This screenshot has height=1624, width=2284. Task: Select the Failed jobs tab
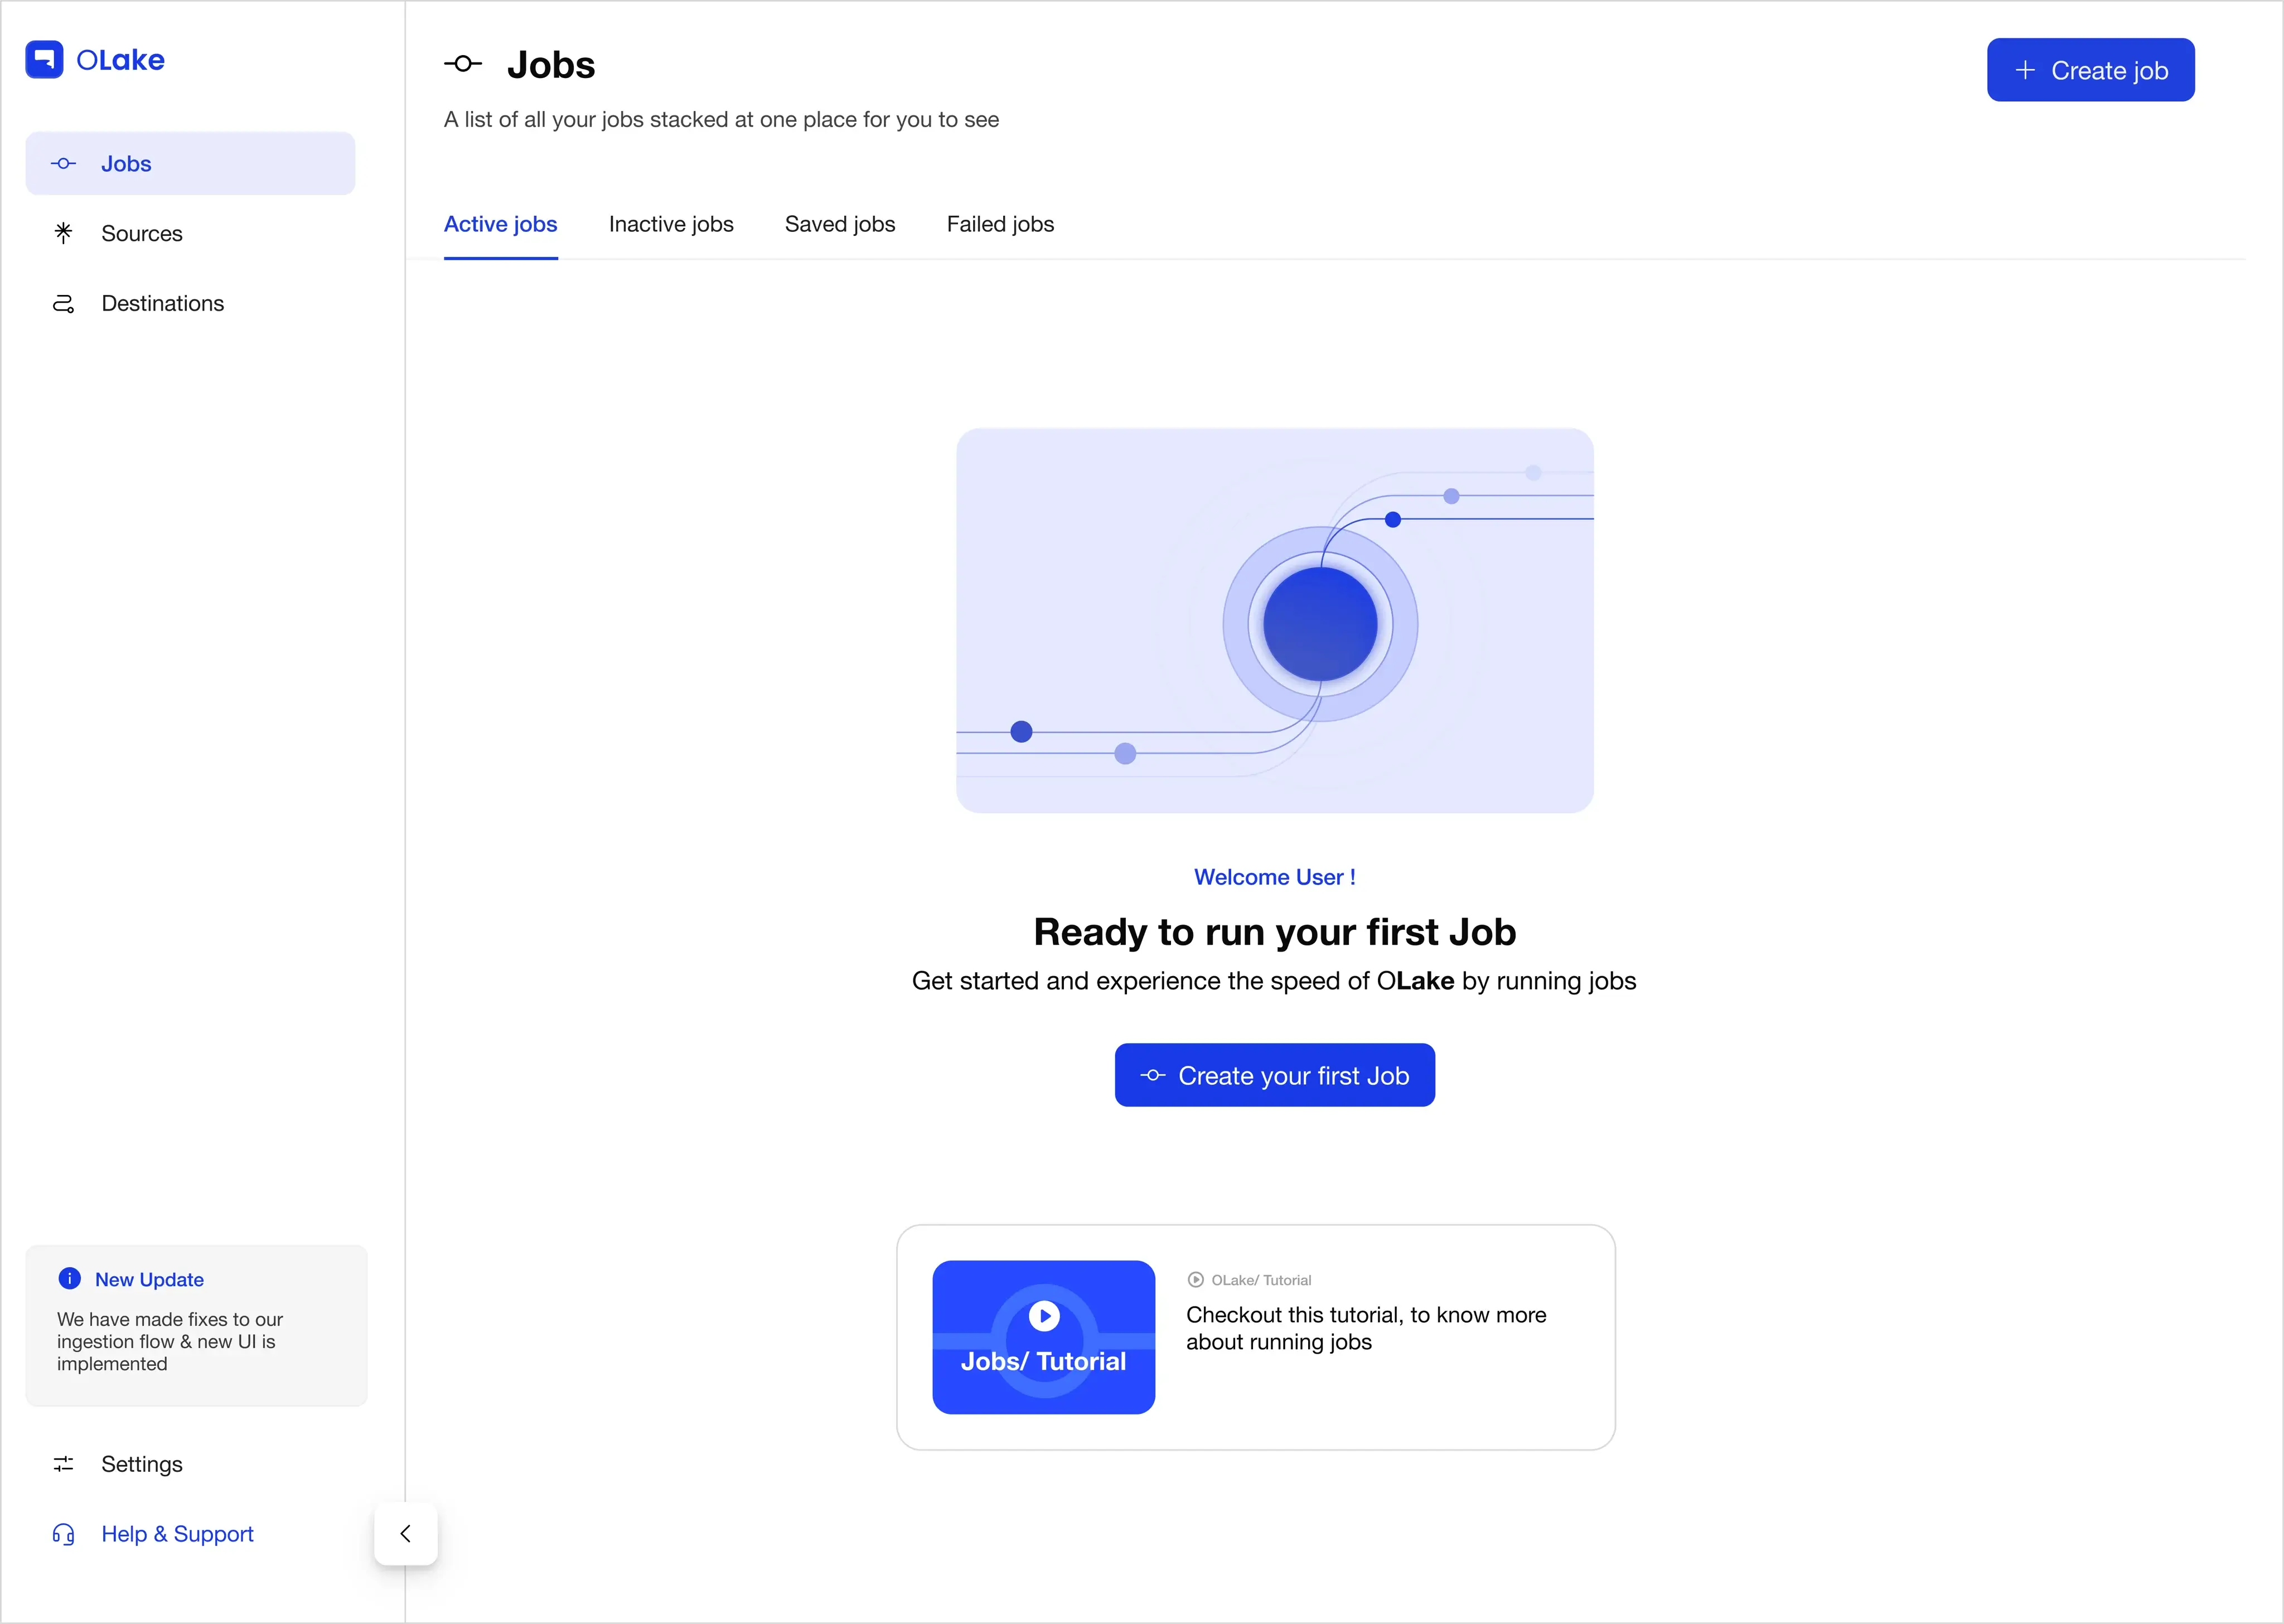pyautogui.click(x=1000, y=224)
